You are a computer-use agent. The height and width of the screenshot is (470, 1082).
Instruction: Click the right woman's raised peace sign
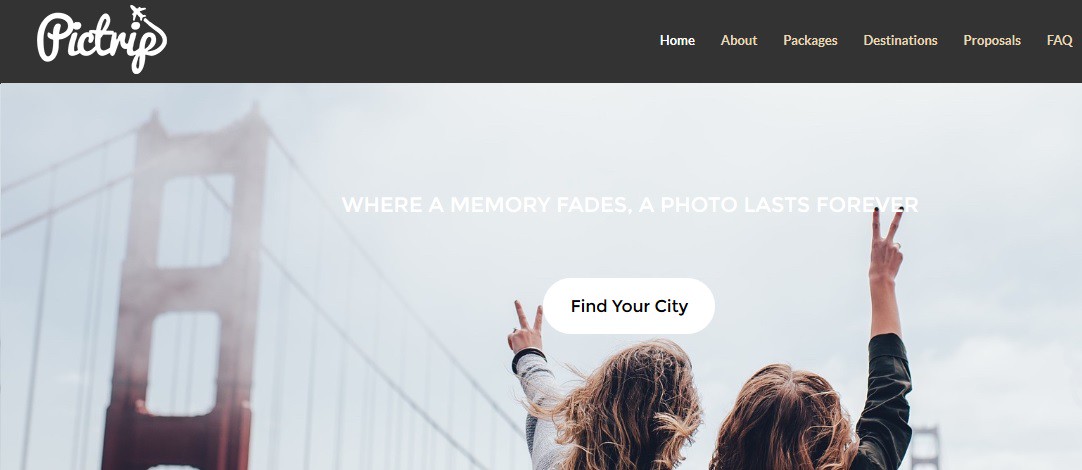coord(886,245)
